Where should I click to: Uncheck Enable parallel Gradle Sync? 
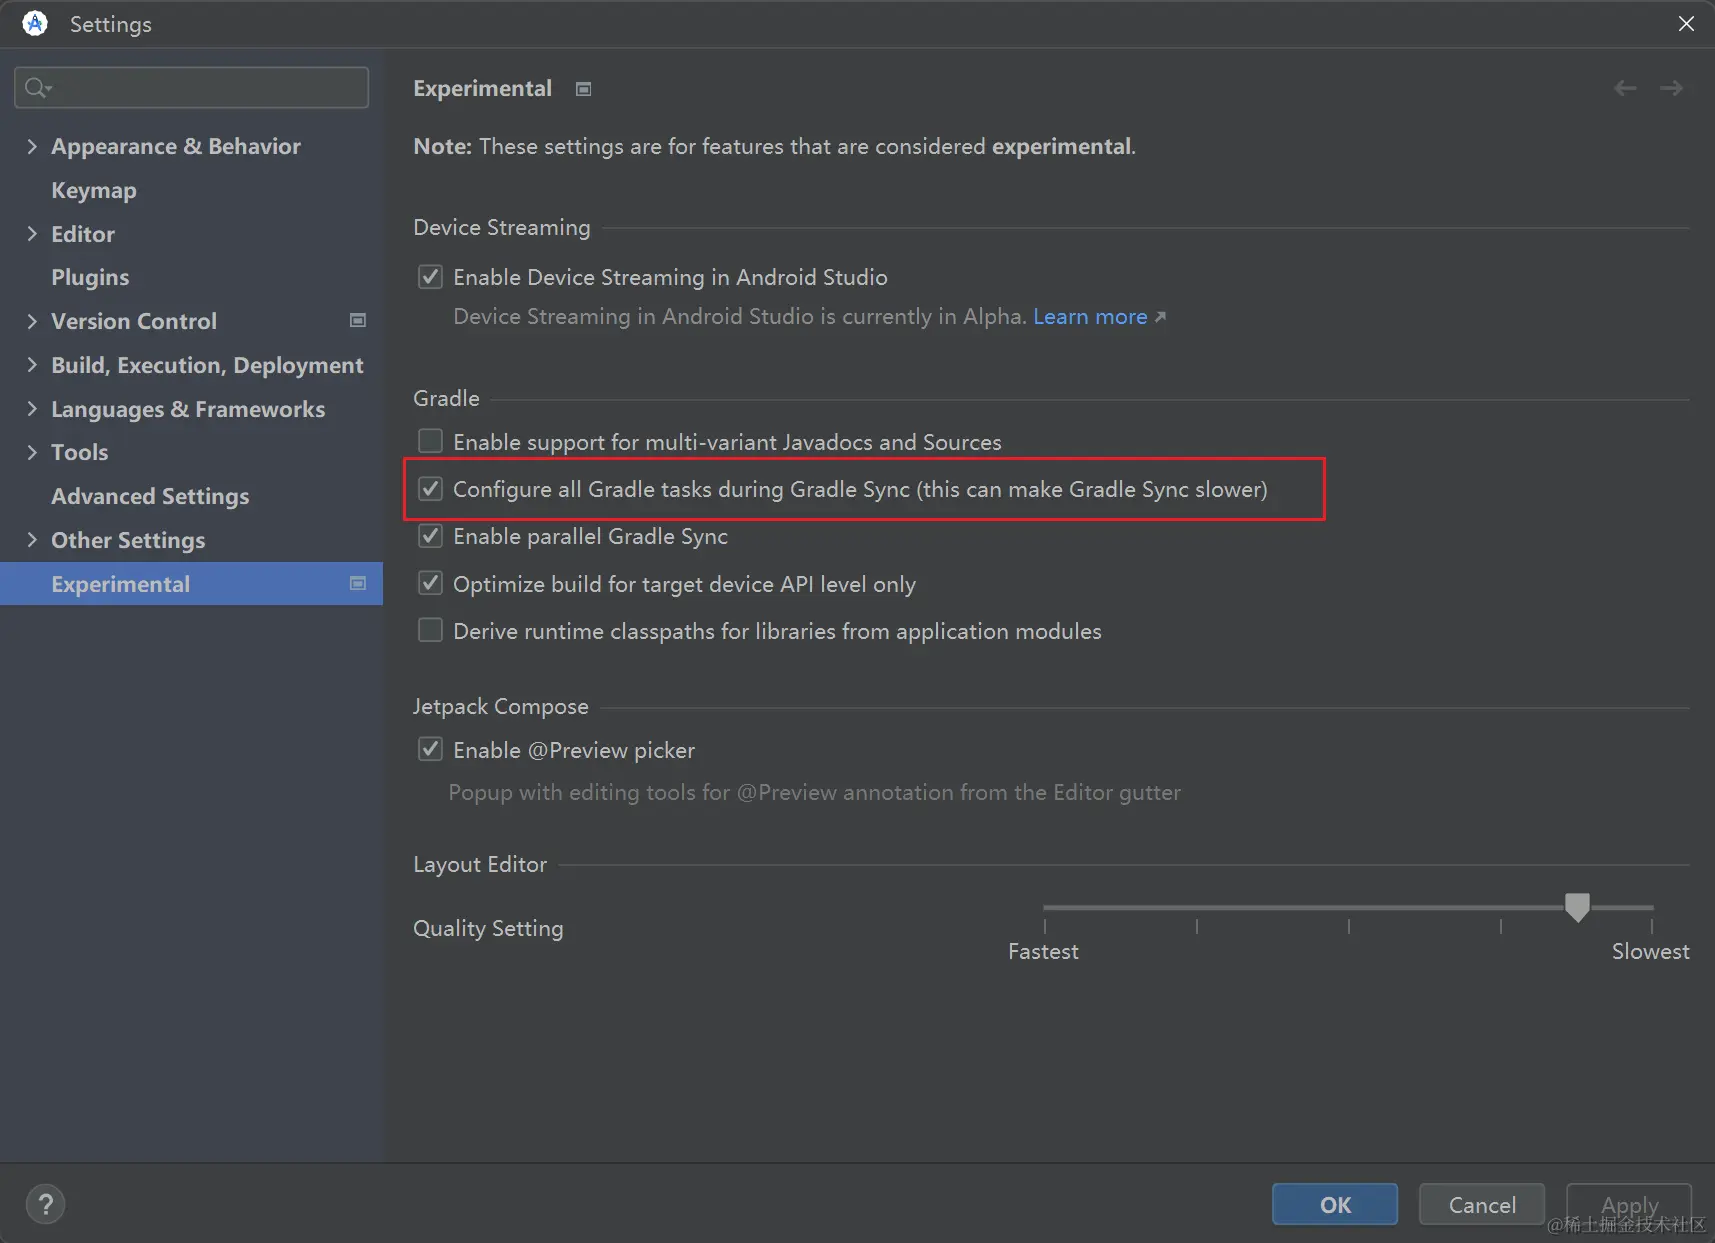pyautogui.click(x=431, y=536)
